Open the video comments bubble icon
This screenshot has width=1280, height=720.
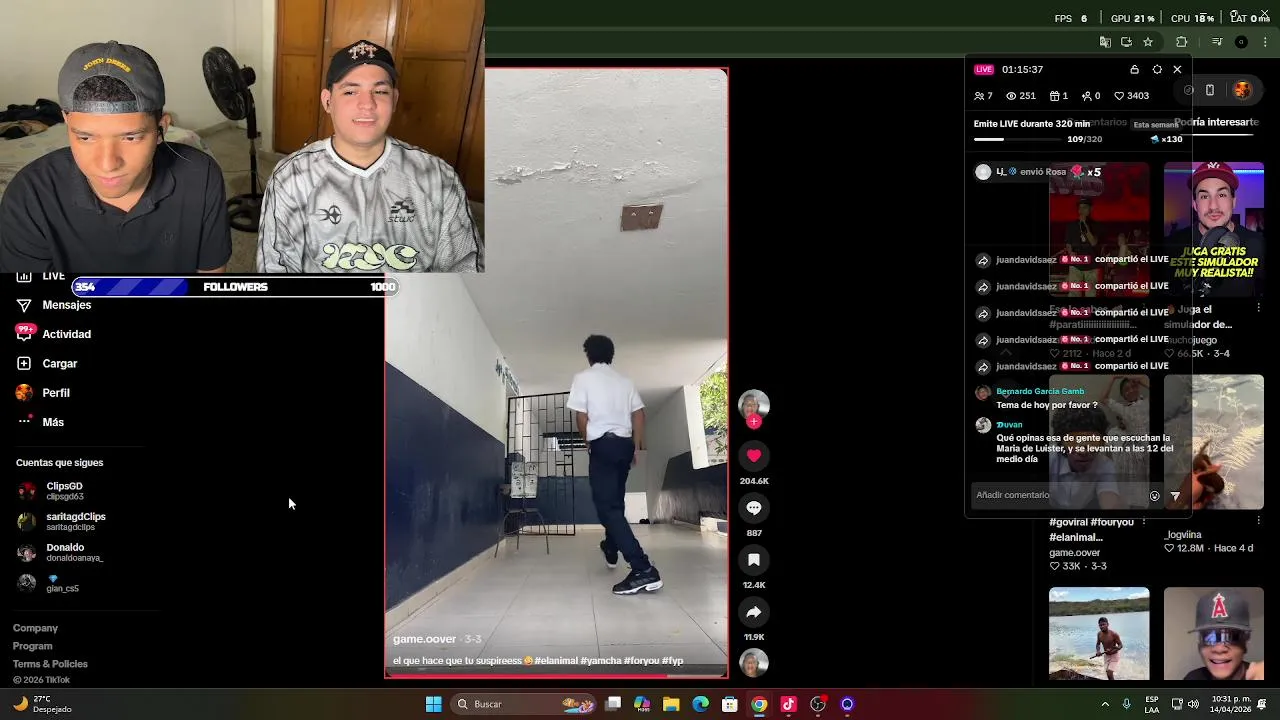pos(754,508)
